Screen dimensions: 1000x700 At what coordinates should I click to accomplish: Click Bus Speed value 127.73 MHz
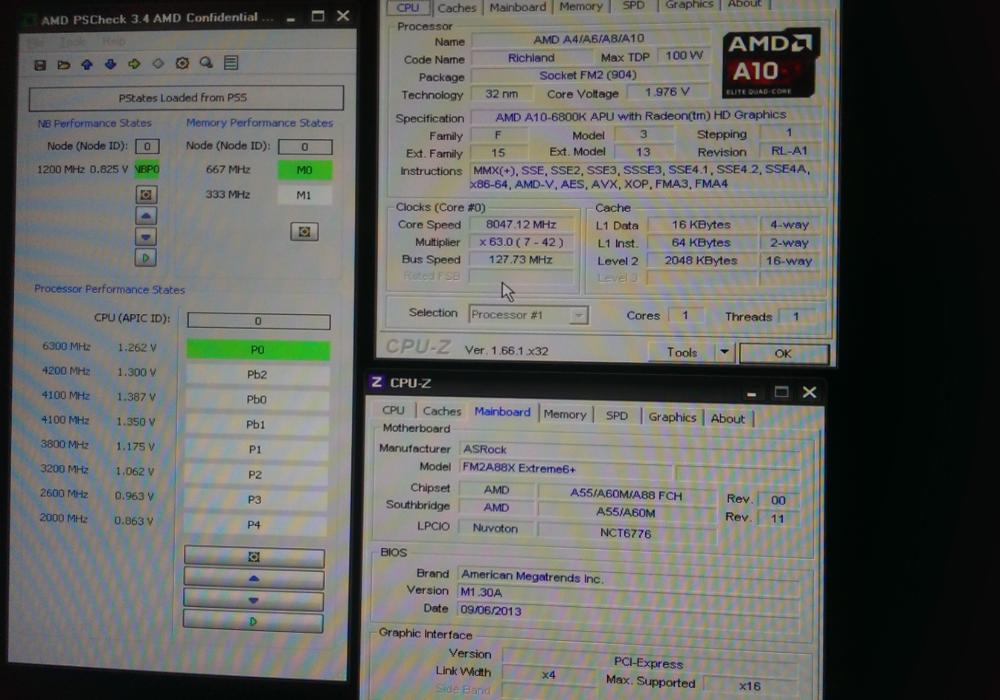click(521, 259)
